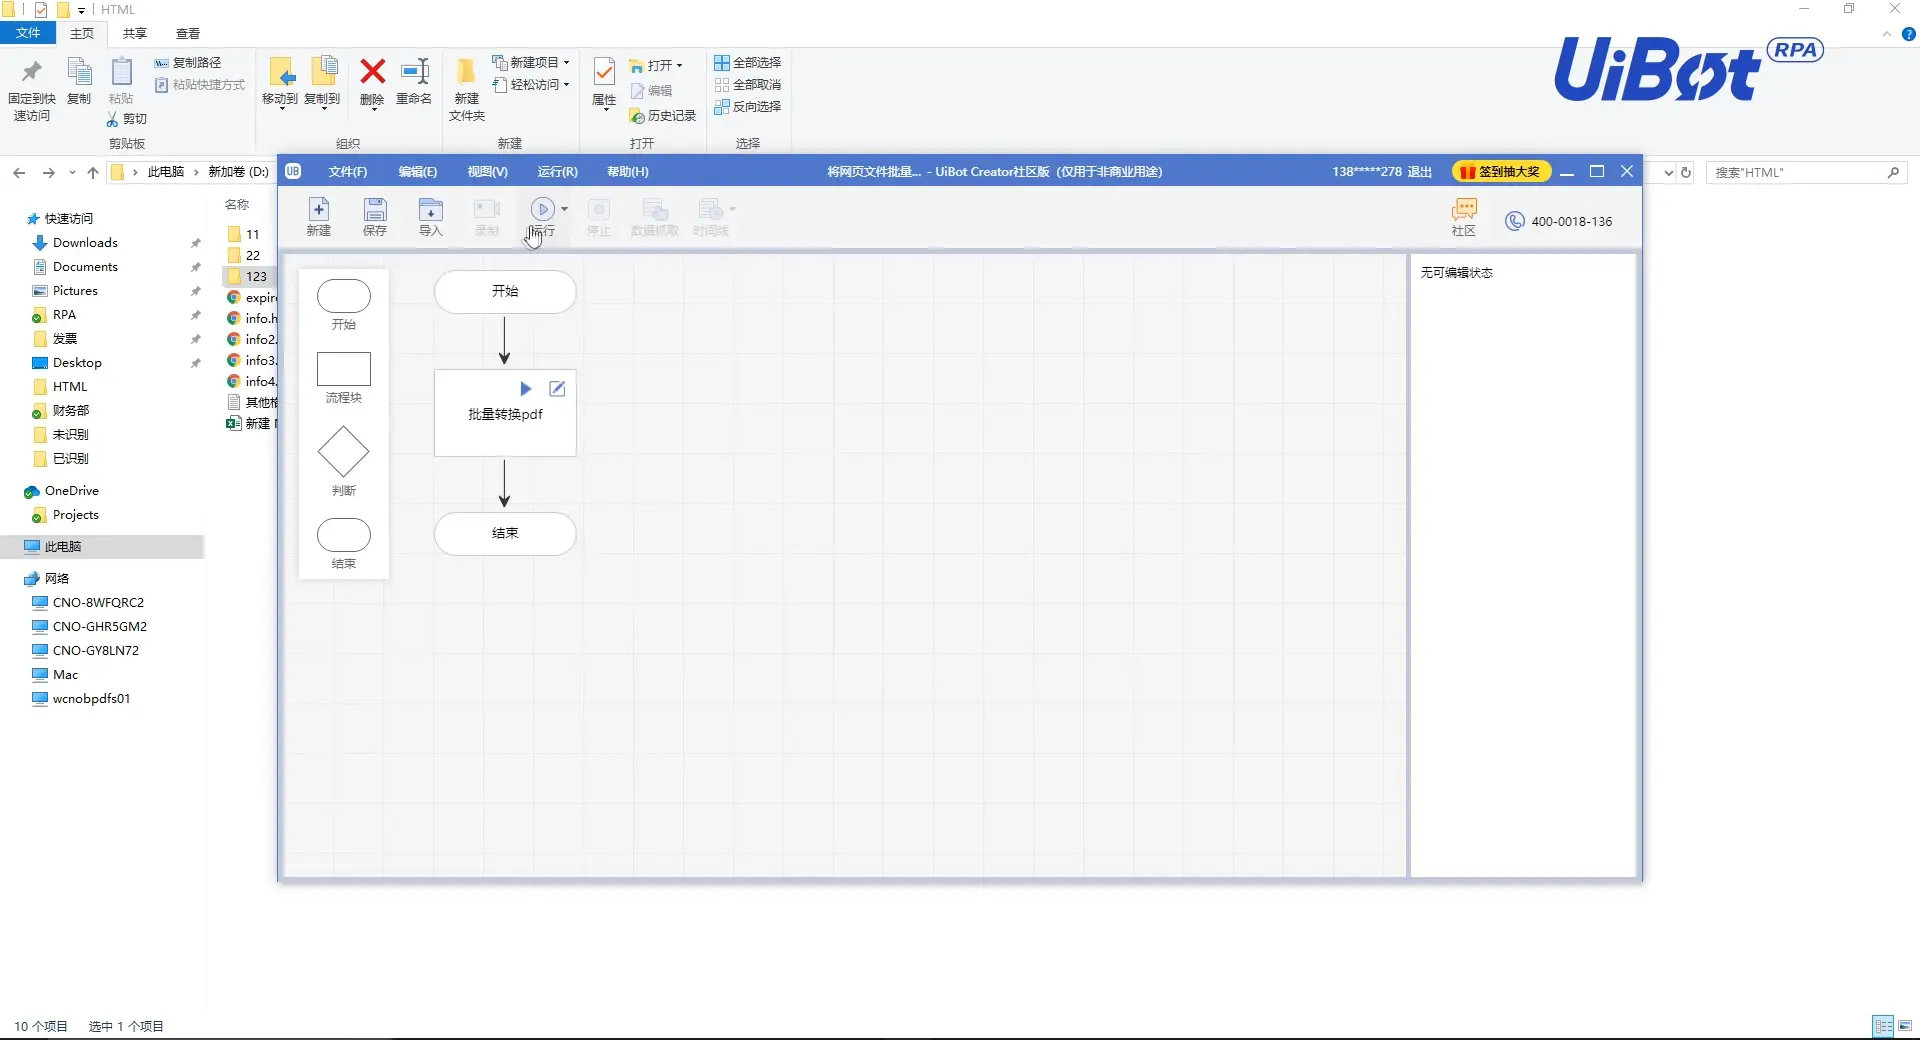
Task: Select 此电脑 in the navigation pane
Action: coord(63,547)
